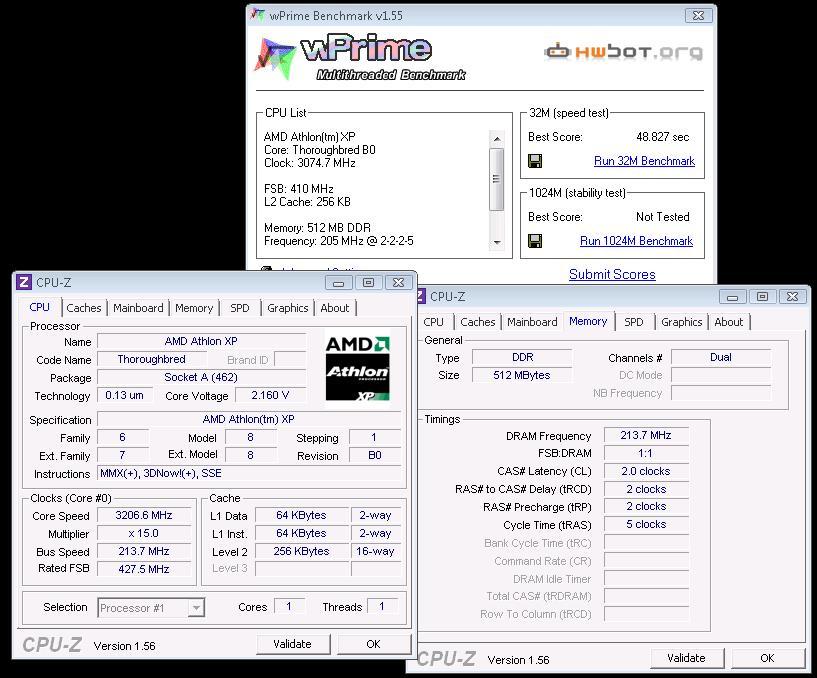The width and height of the screenshot is (817, 678).
Task: Close the right CPU-Z Memory window
Action: (793, 297)
